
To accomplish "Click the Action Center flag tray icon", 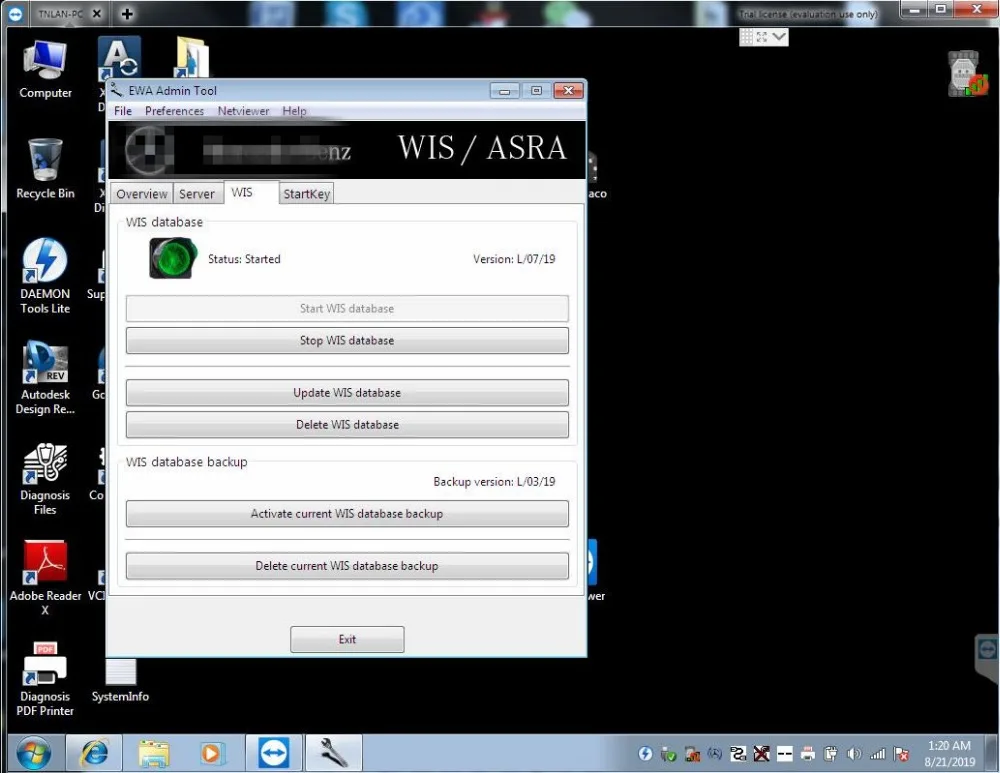I will coord(901,754).
